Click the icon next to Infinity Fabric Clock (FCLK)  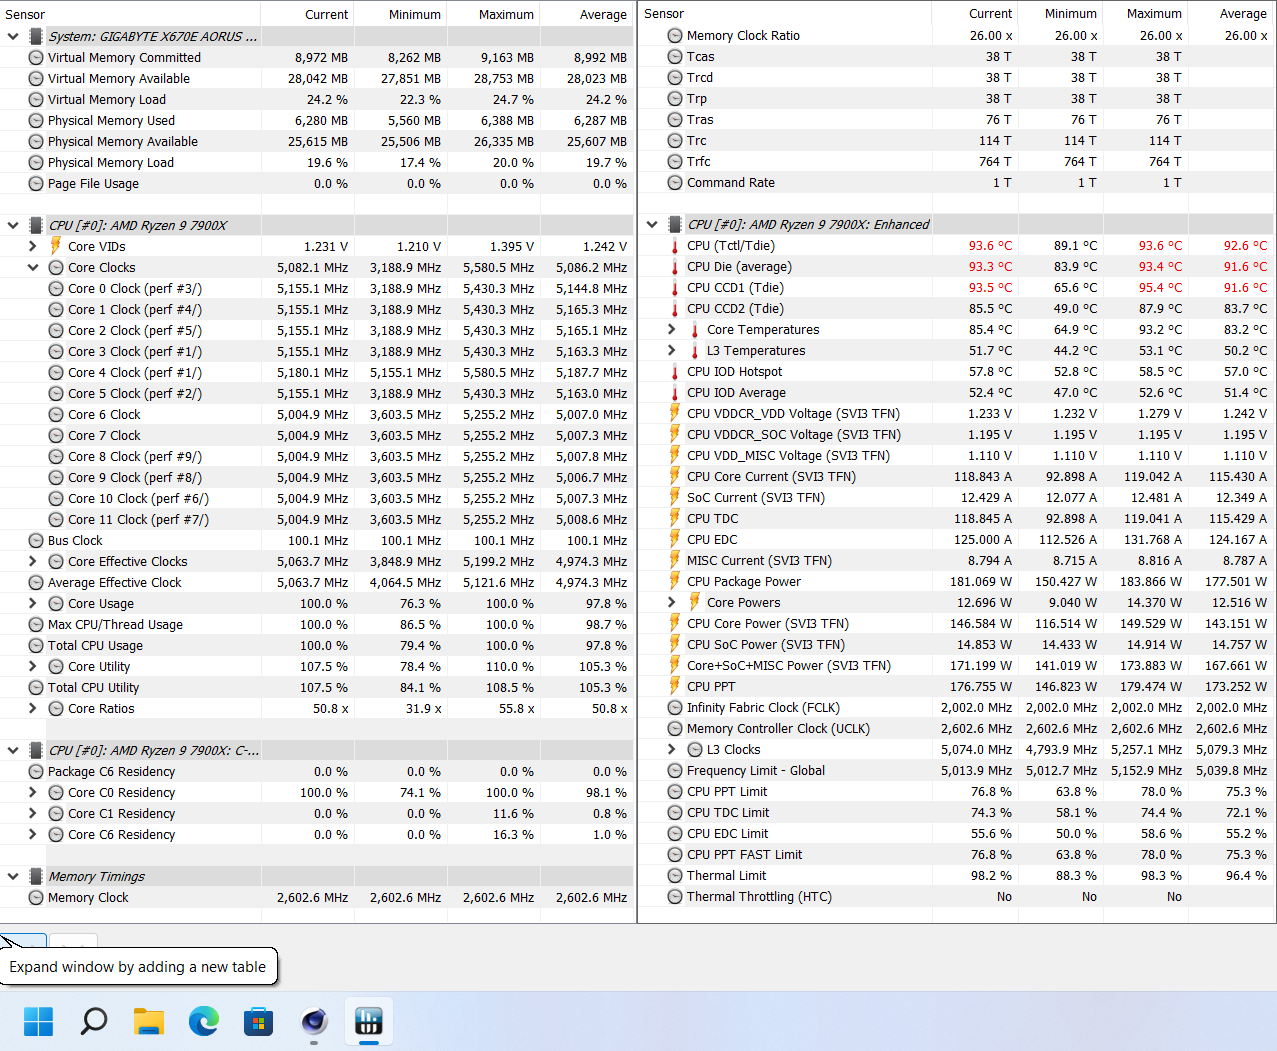pos(675,707)
